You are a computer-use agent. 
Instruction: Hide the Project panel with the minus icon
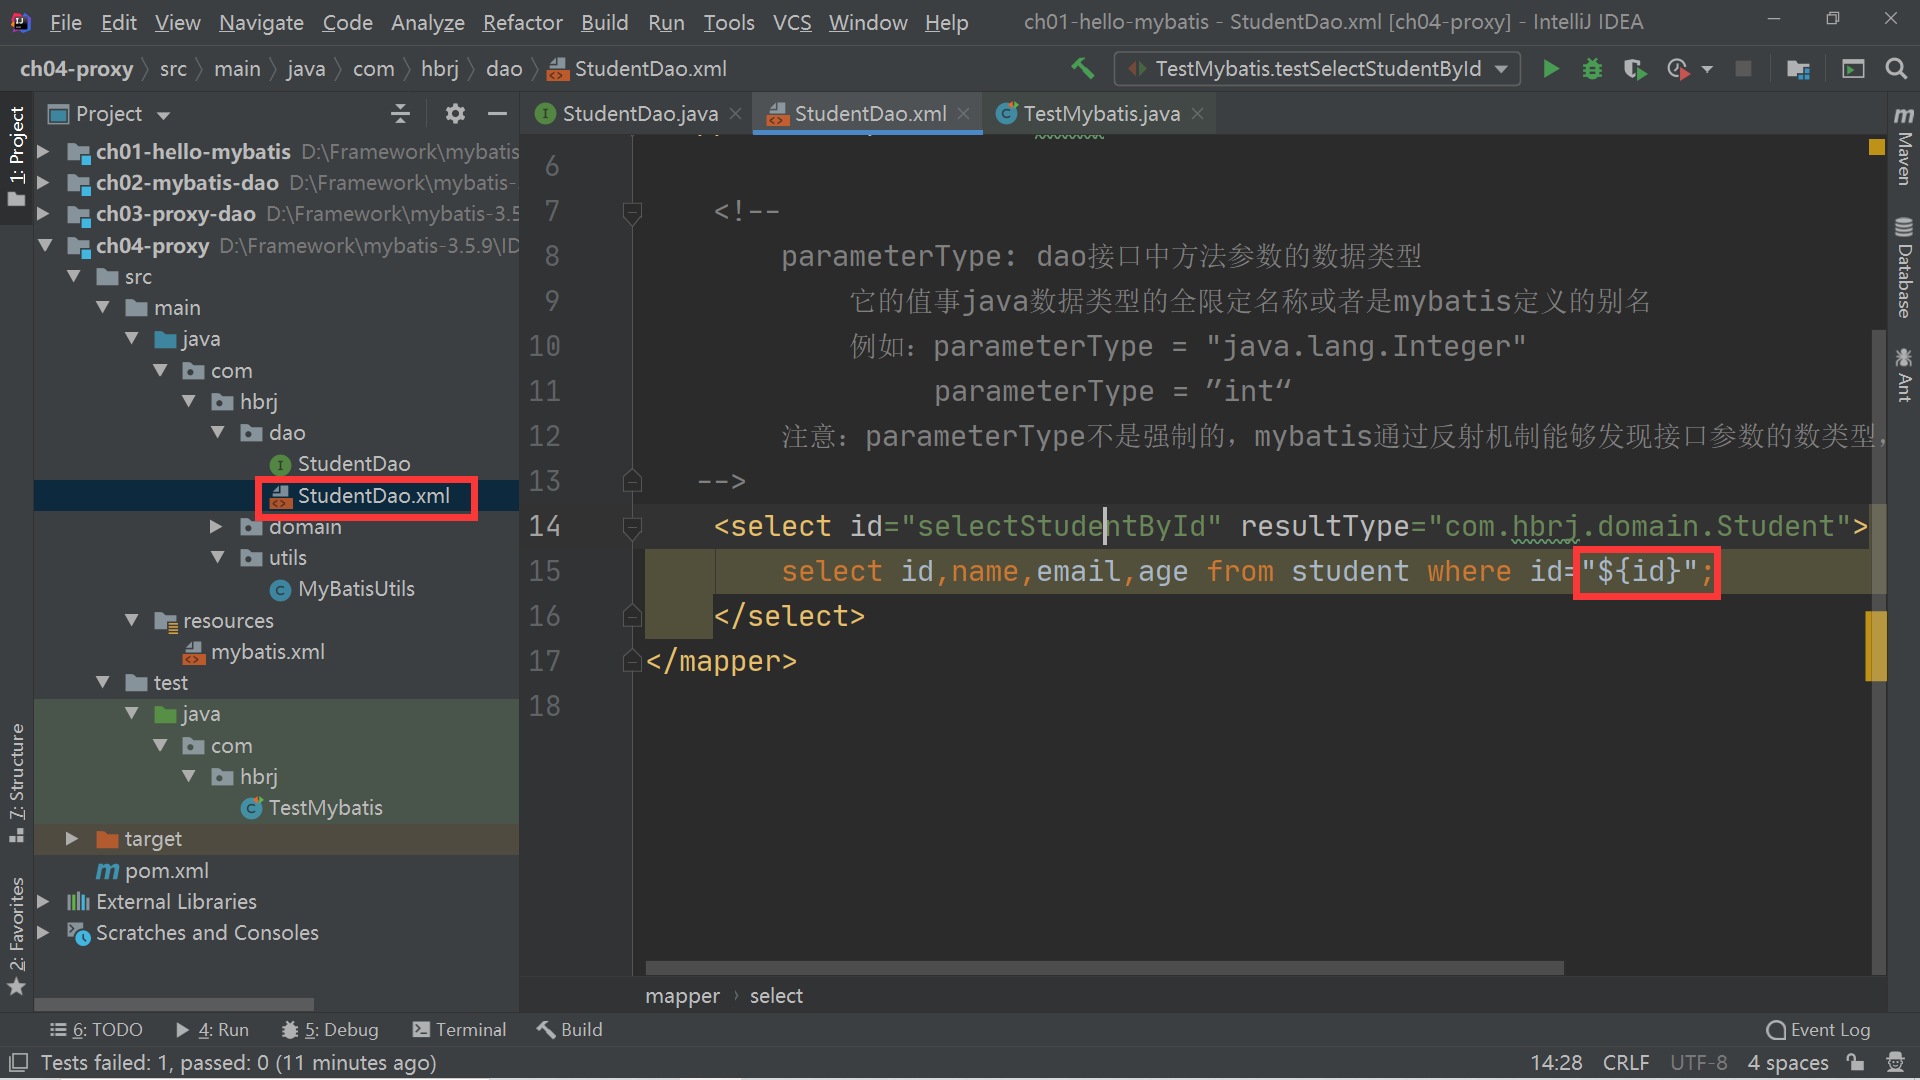pos(497,114)
